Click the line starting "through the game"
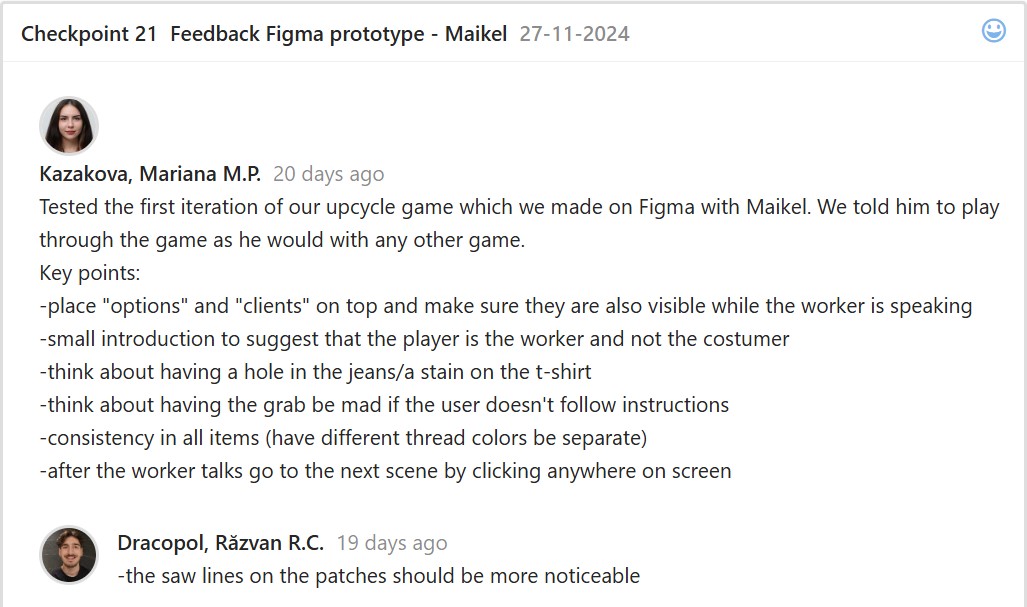 [x=282, y=240]
